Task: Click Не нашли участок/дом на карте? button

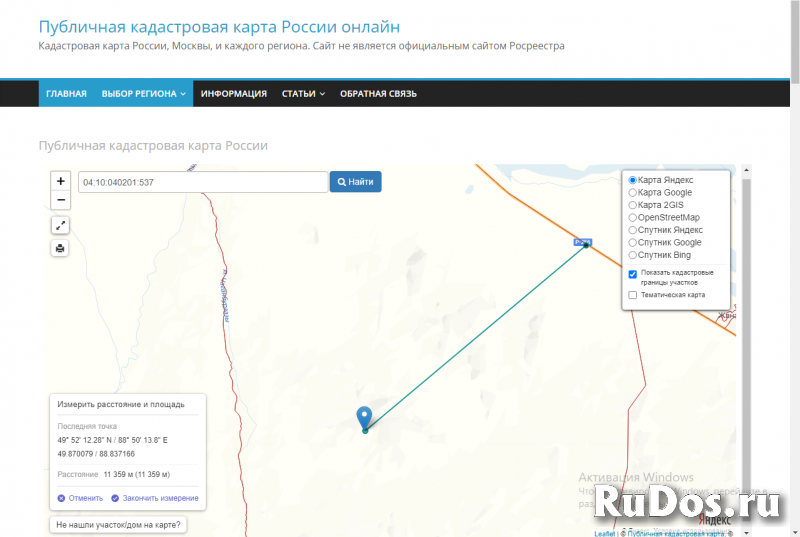Action: (118, 525)
